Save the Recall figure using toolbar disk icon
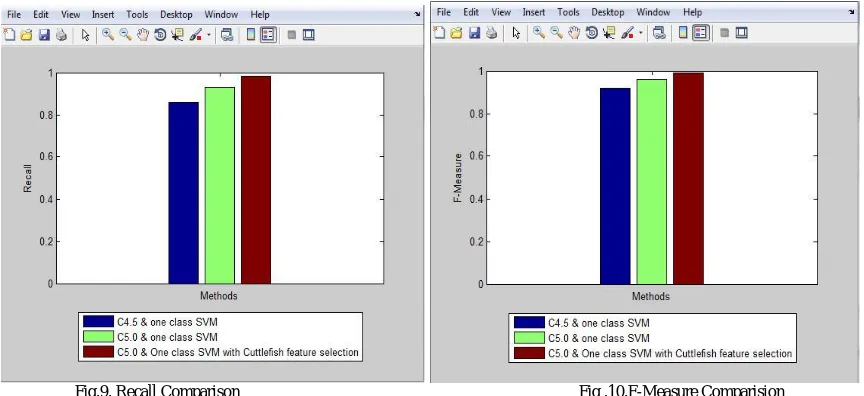This screenshot has height=396, width=864. tap(44, 35)
